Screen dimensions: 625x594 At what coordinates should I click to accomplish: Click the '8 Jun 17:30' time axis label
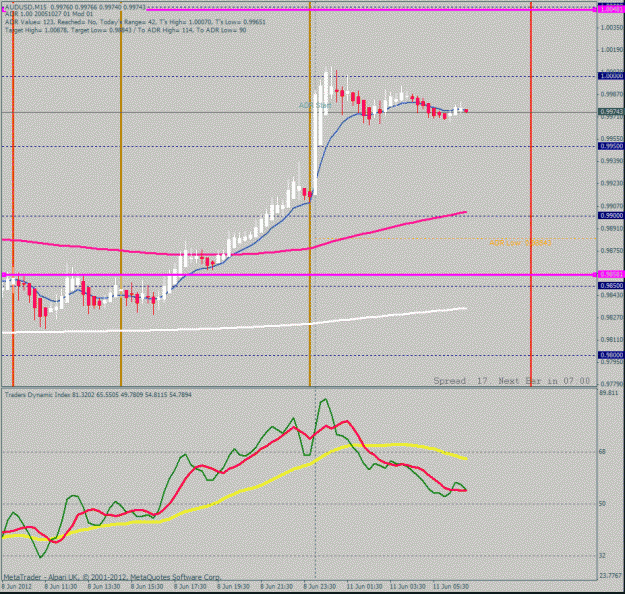(x=190, y=587)
